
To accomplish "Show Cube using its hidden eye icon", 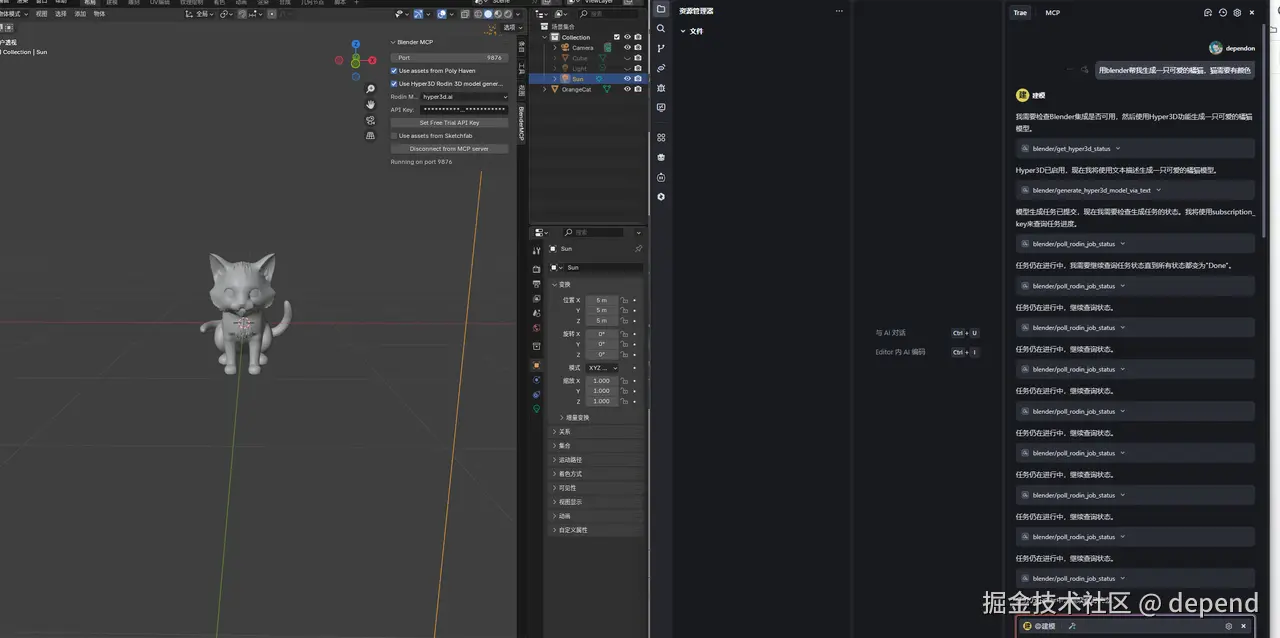I will point(627,58).
